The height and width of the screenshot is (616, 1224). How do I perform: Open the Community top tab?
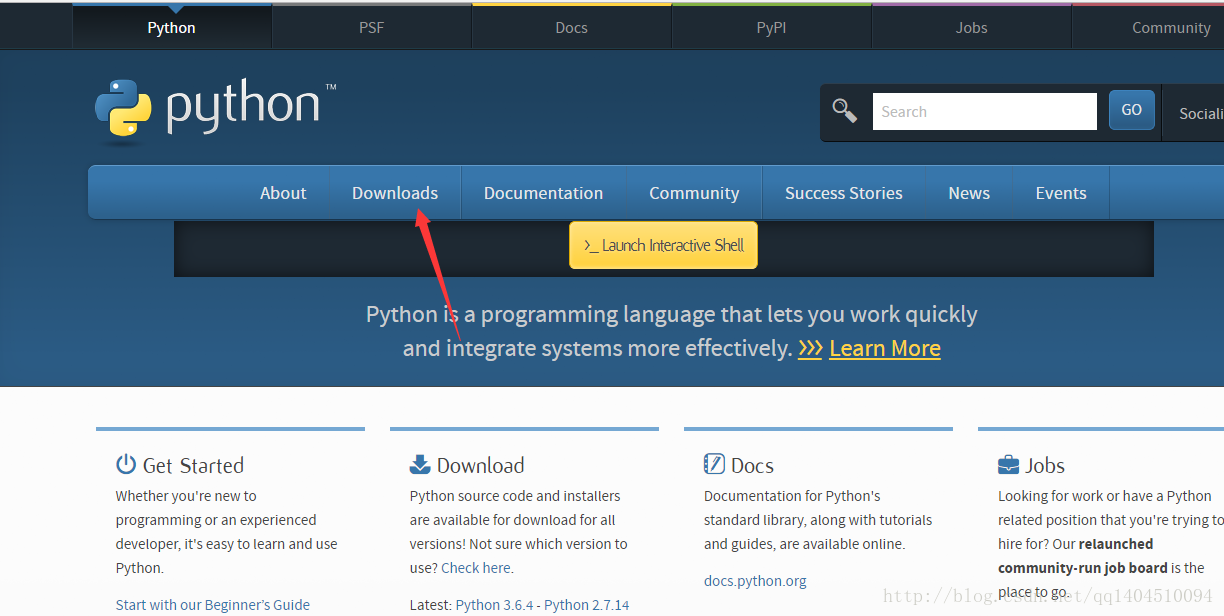[1148, 27]
